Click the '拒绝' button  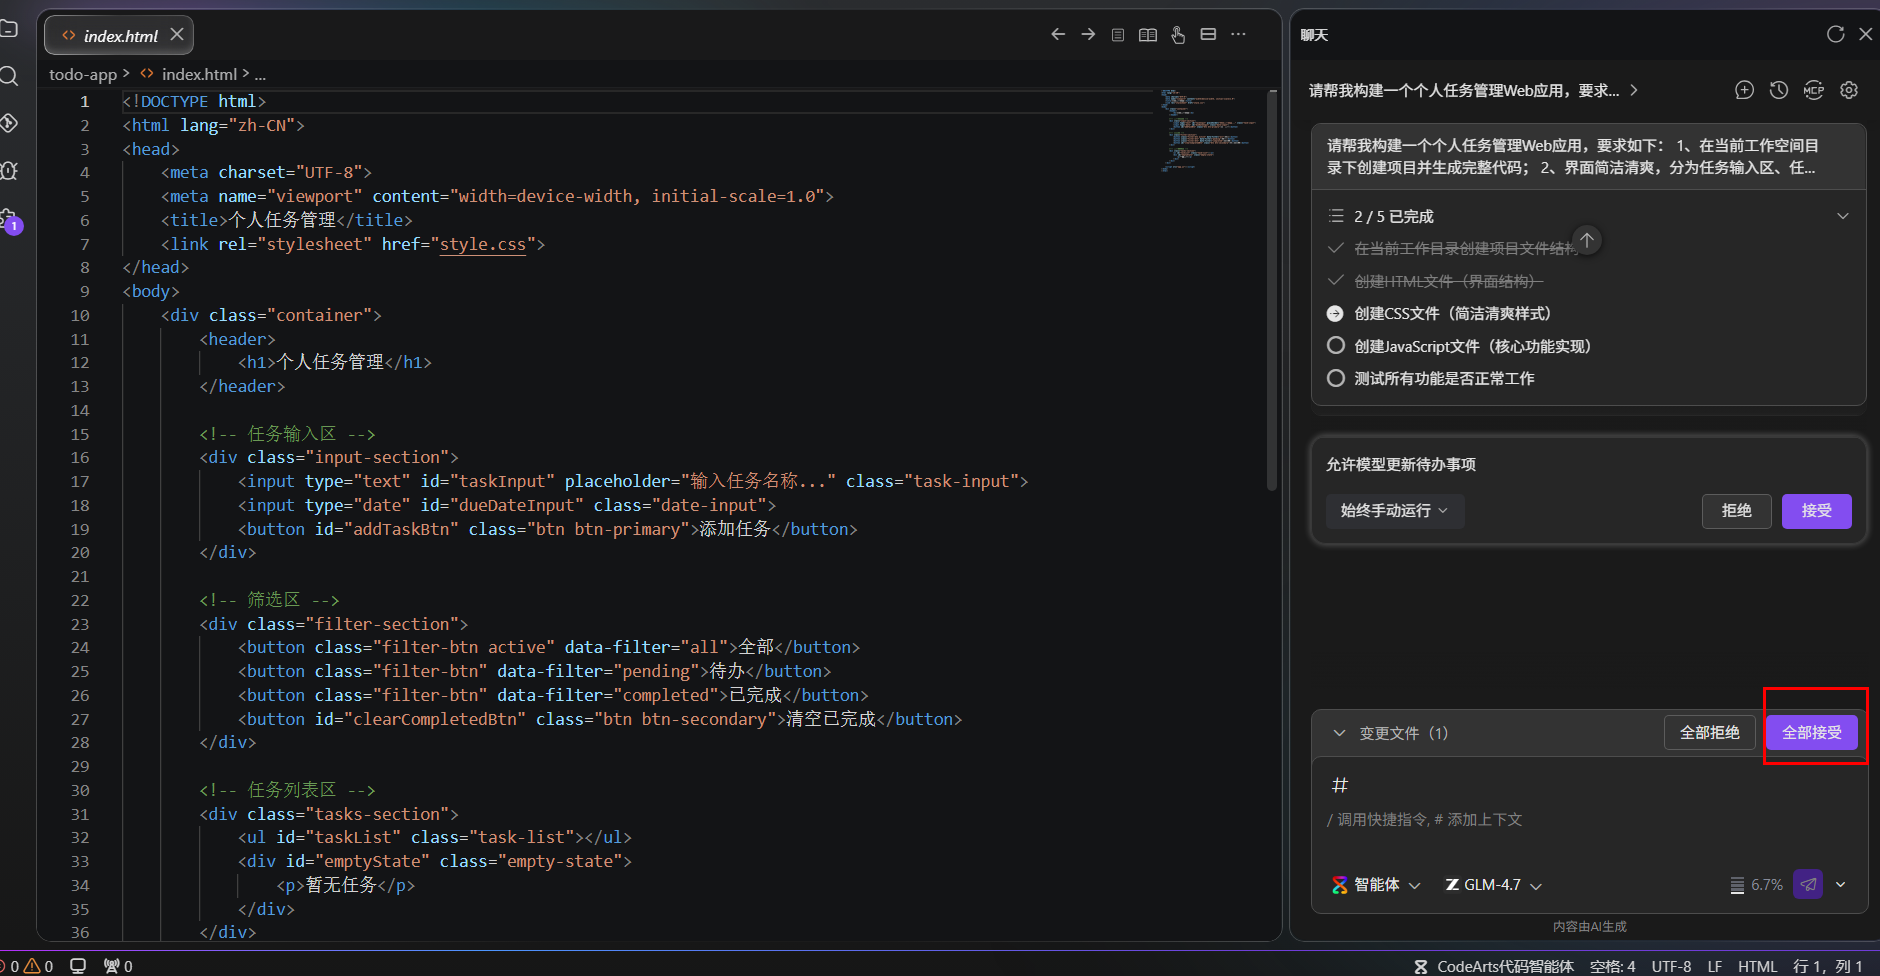click(x=1737, y=511)
